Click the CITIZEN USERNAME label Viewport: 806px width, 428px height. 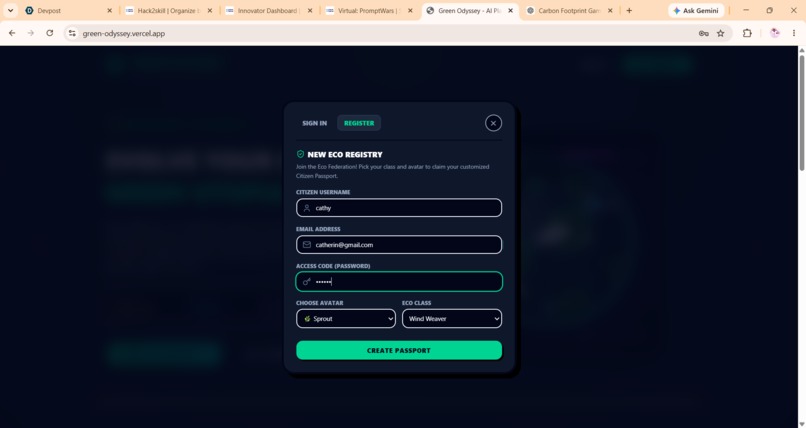pyautogui.click(x=323, y=192)
